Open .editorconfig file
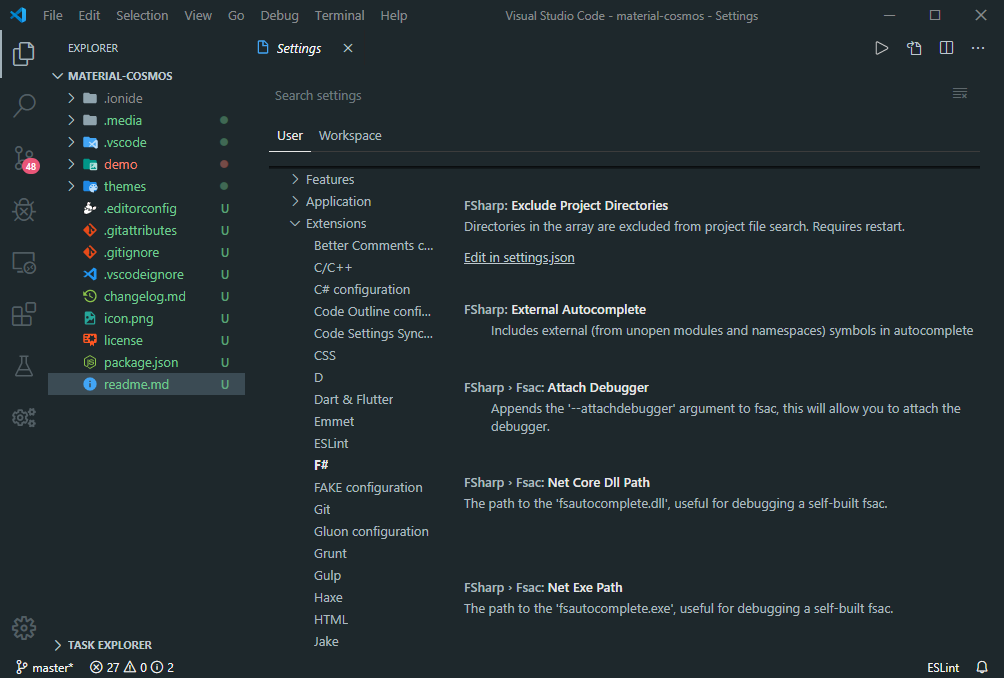 [x=146, y=208]
